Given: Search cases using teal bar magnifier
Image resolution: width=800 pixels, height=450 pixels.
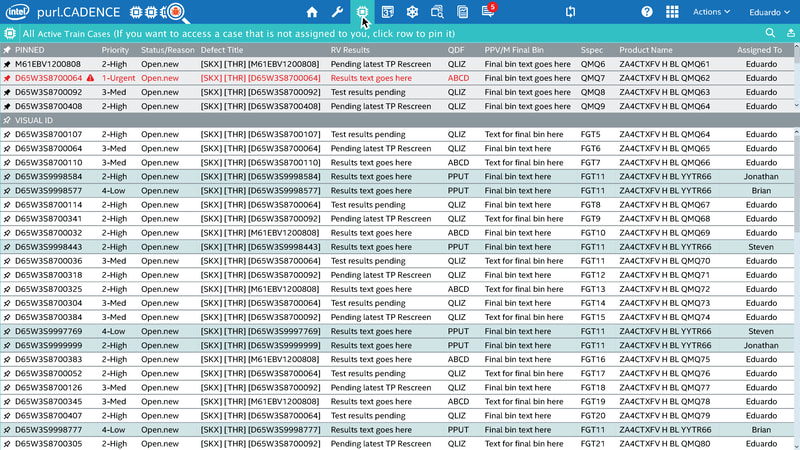Looking at the screenshot, I should (770, 33).
